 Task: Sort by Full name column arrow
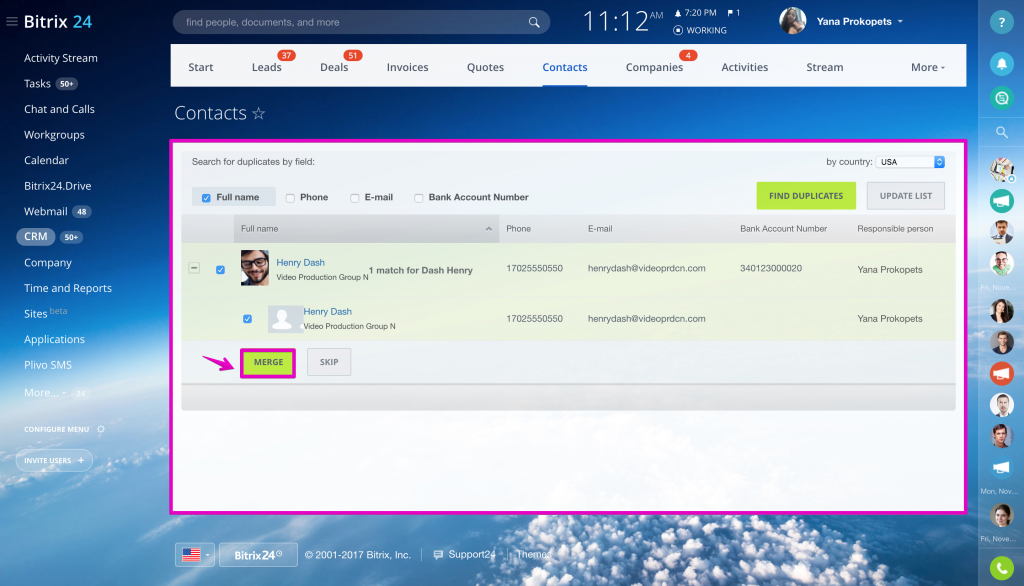(488, 229)
